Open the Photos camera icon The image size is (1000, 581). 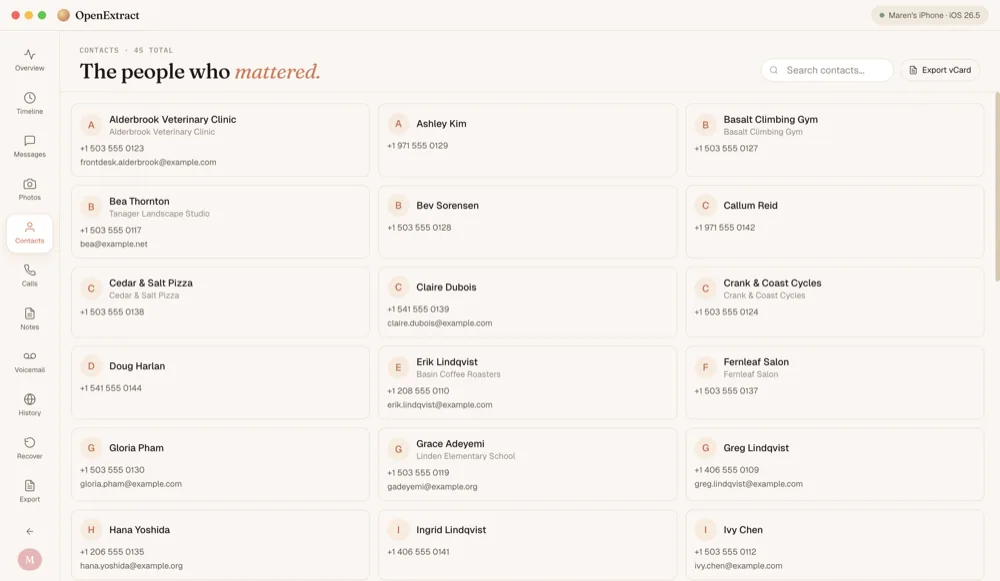pyautogui.click(x=29, y=184)
